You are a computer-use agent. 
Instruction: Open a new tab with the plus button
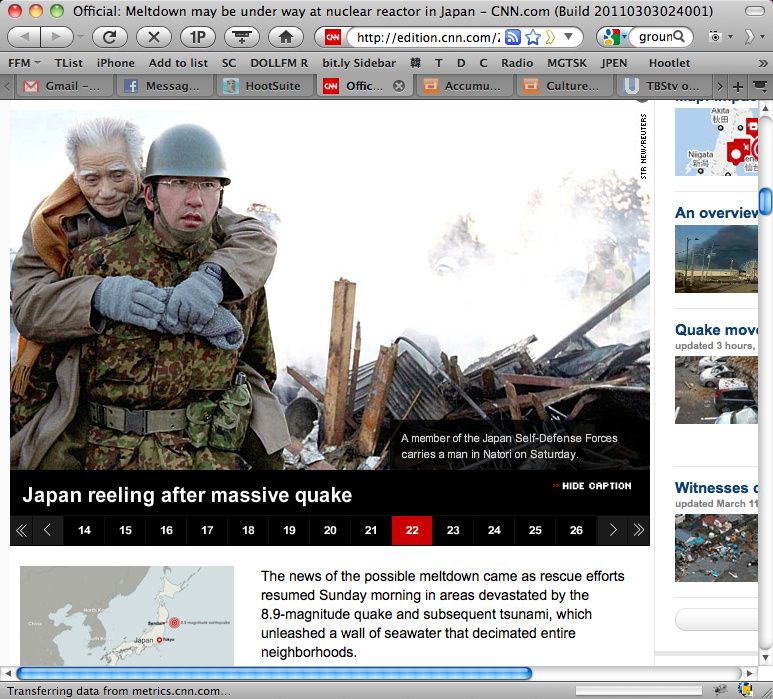pyautogui.click(x=738, y=86)
